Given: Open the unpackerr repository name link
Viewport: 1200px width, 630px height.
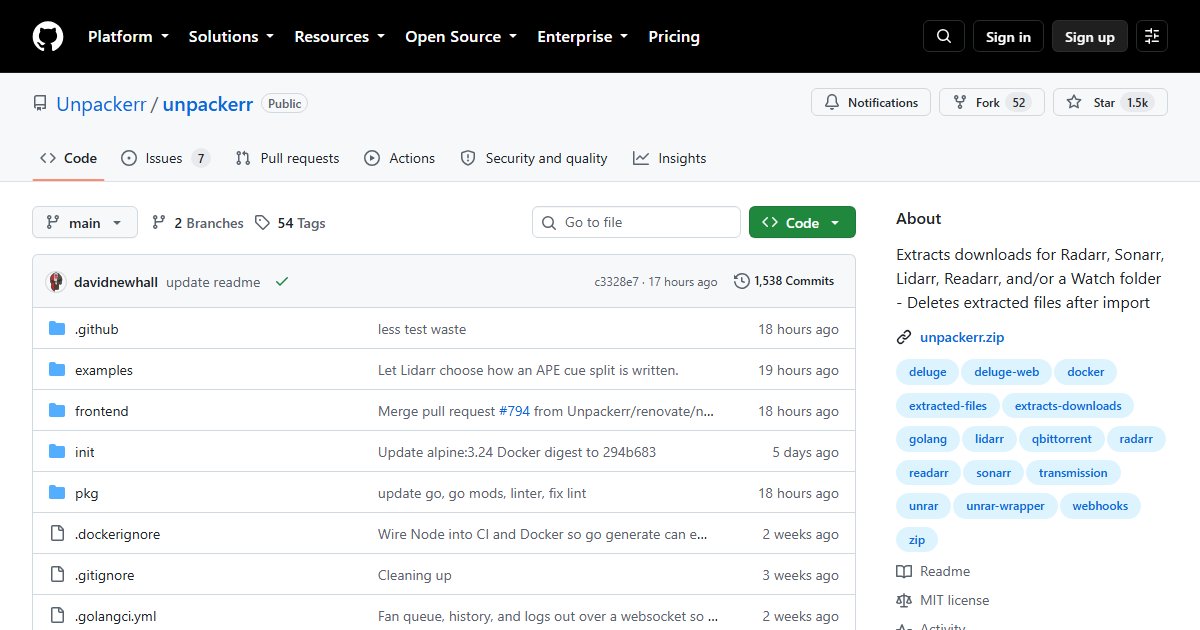Looking at the screenshot, I should tap(208, 103).
